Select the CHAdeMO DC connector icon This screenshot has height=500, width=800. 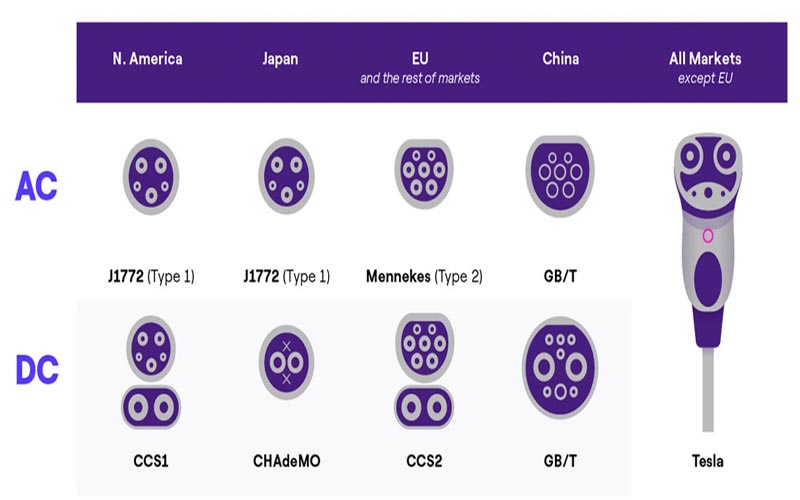pyautogui.click(x=286, y=363)
